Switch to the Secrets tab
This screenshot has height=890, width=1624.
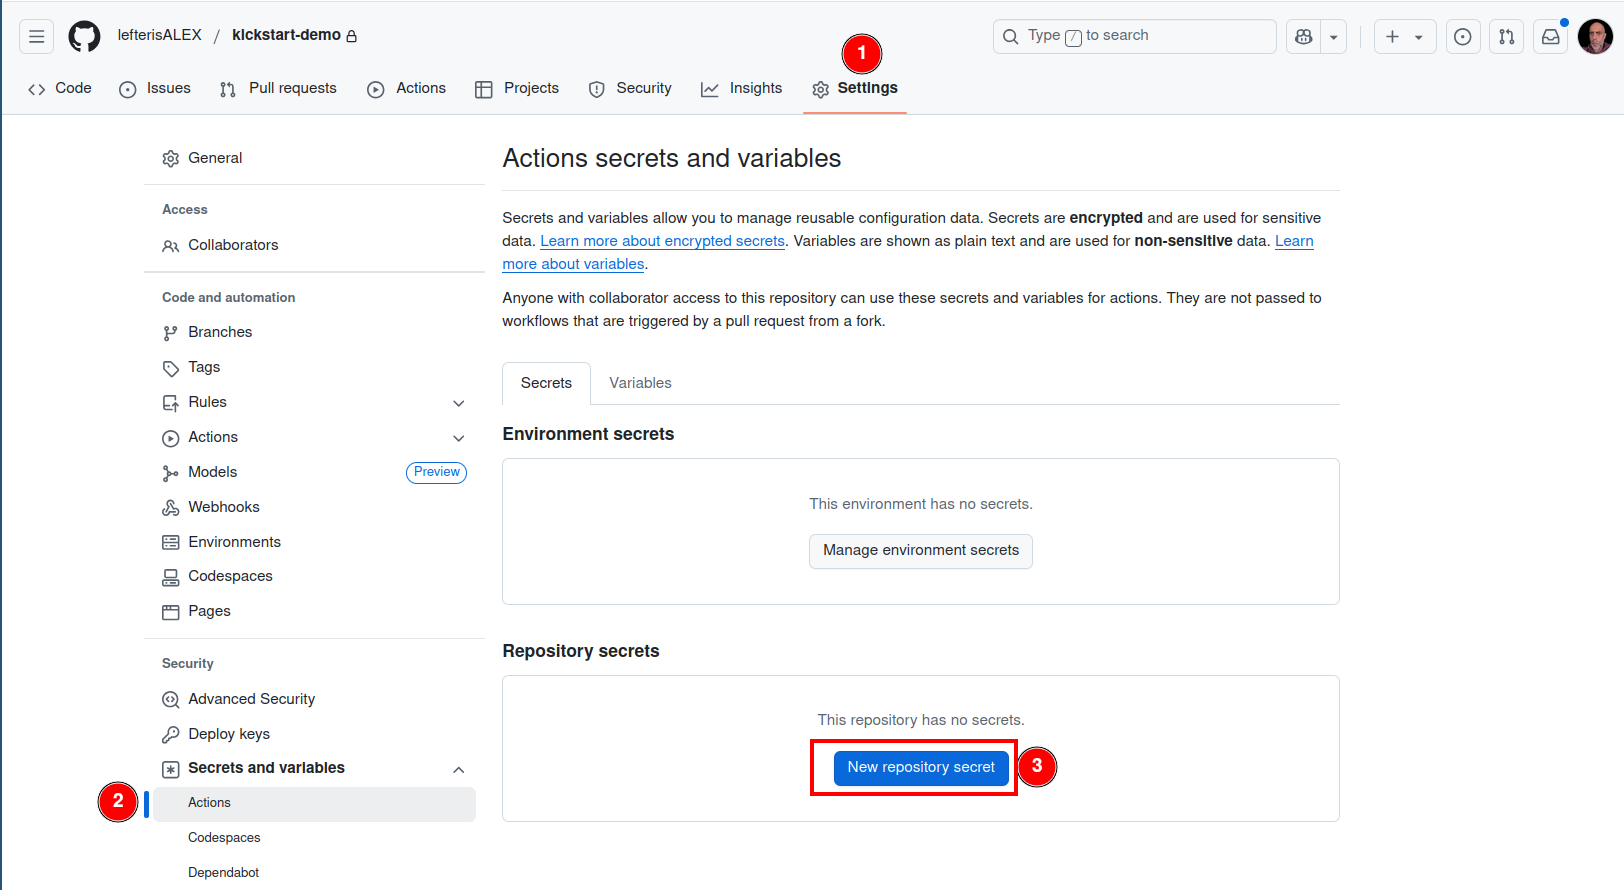(546, 383)
